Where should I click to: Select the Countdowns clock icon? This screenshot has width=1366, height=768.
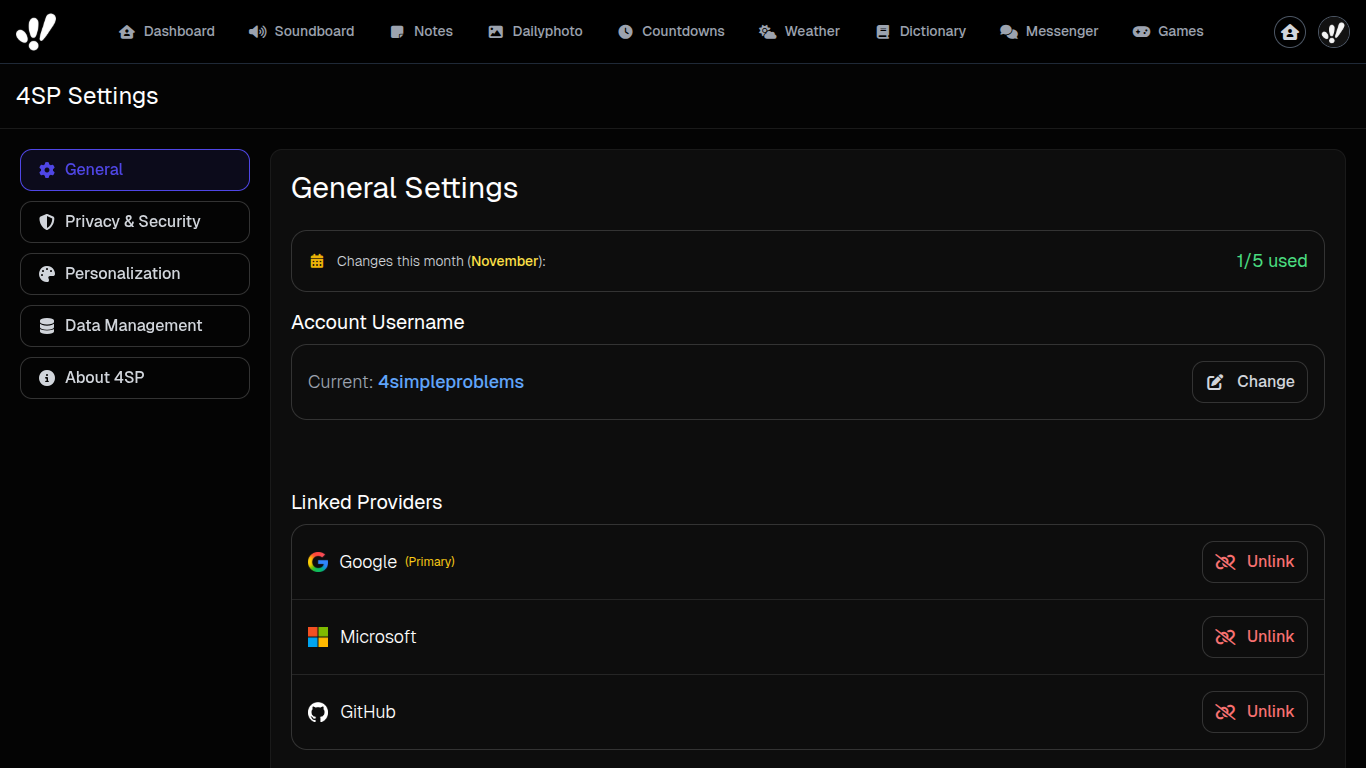(624, 31)
